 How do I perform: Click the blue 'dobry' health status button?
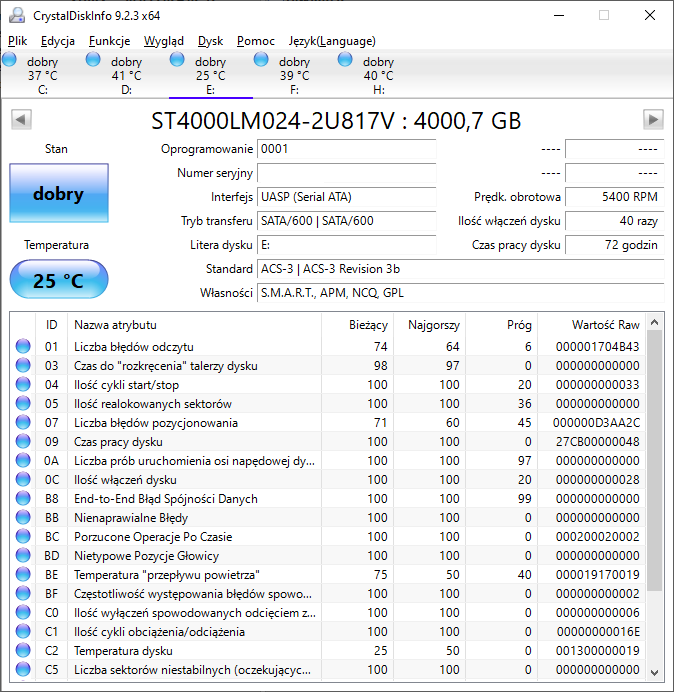59,193
